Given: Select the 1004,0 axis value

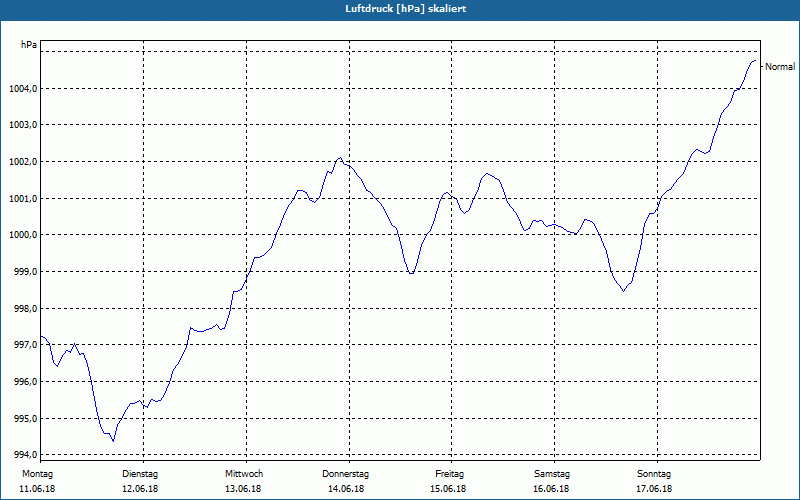Looking at the screenshot, I should click(22, 89).
